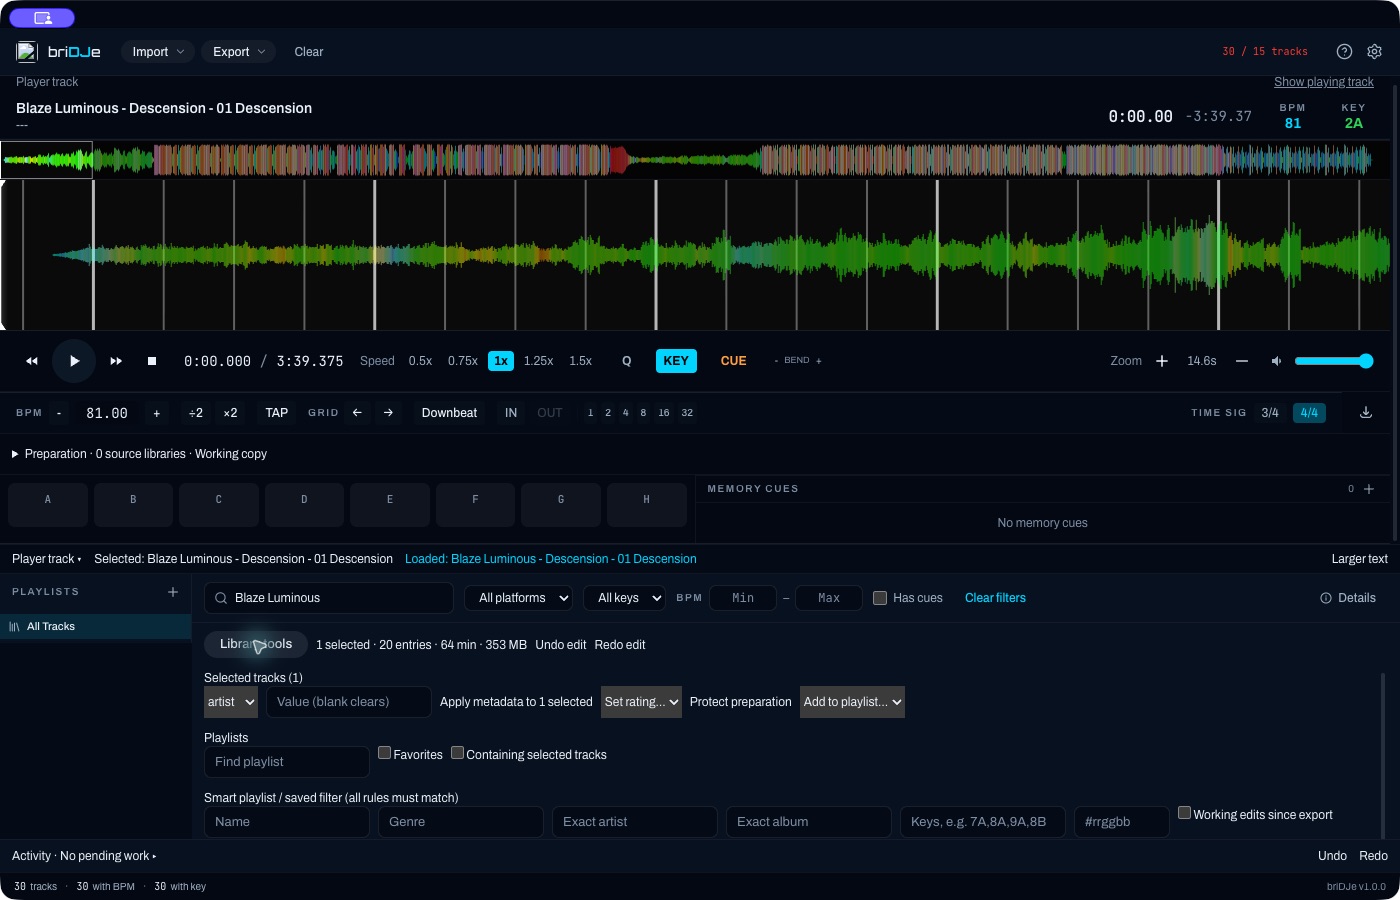Stop playback with the stop button

pyautogui.click(x=152, y=361)
